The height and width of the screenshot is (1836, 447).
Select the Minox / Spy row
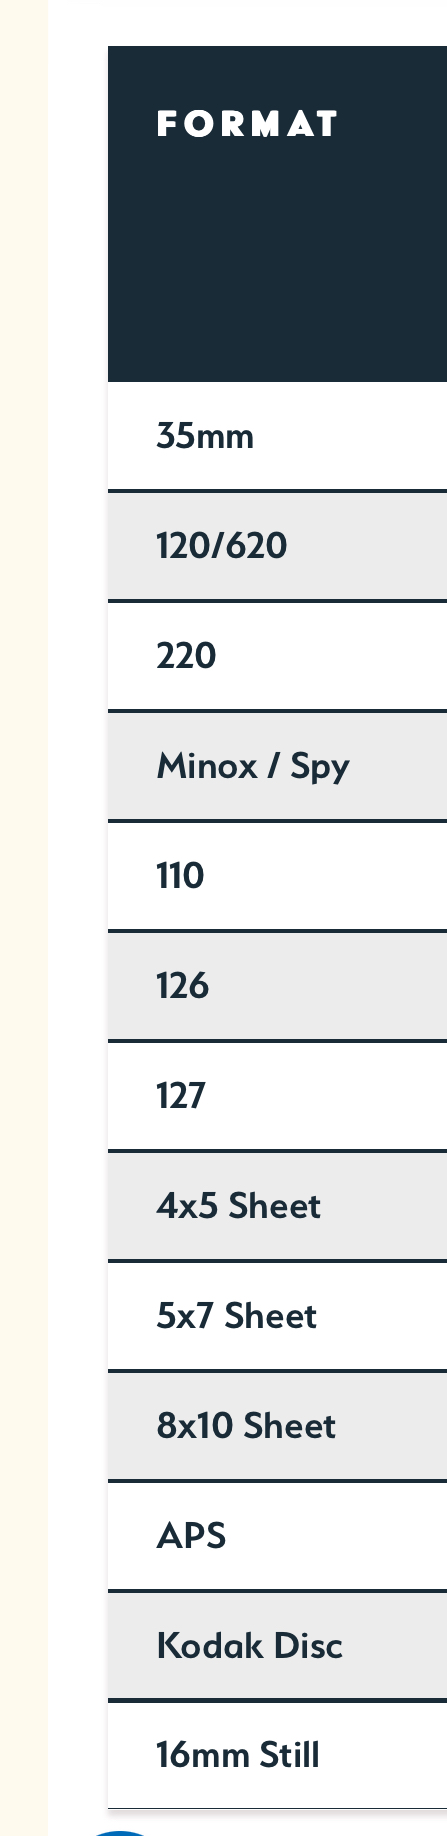[x=277, y=766]
